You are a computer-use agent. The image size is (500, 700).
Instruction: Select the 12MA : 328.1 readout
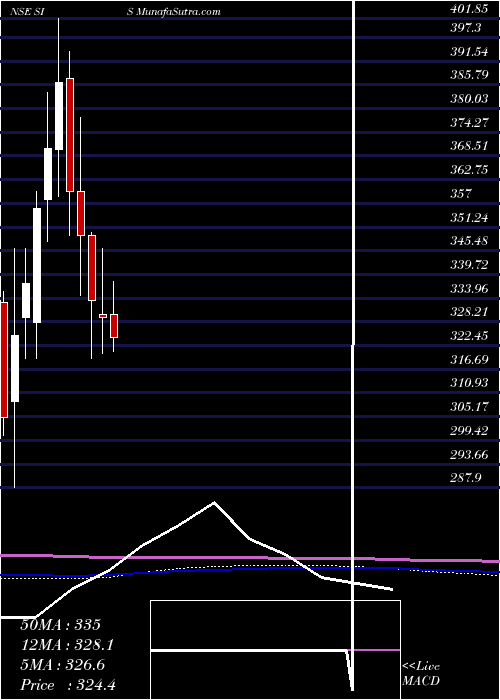66,644
